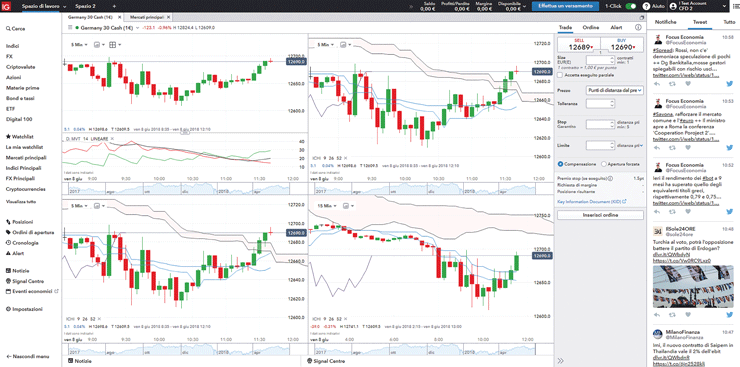Open Punti di distanza dal prezzo dropdown

[x=614, y=90]
